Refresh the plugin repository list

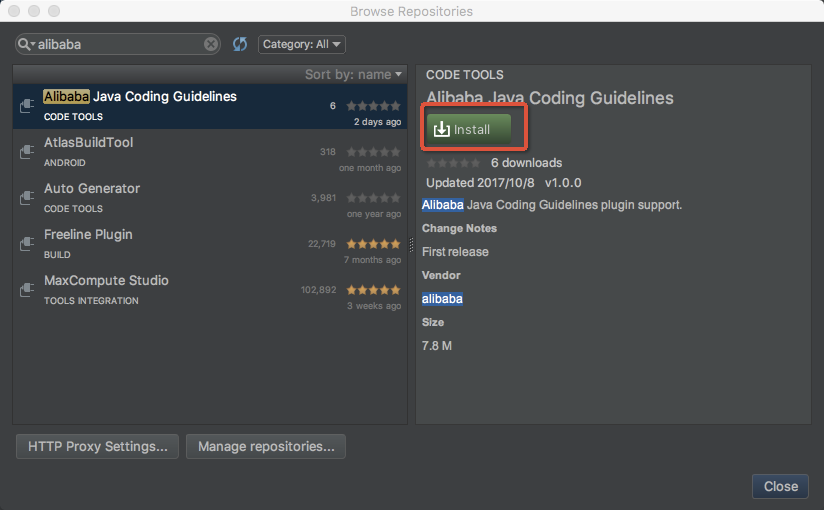pyautogui.click(x=240, y=44)
